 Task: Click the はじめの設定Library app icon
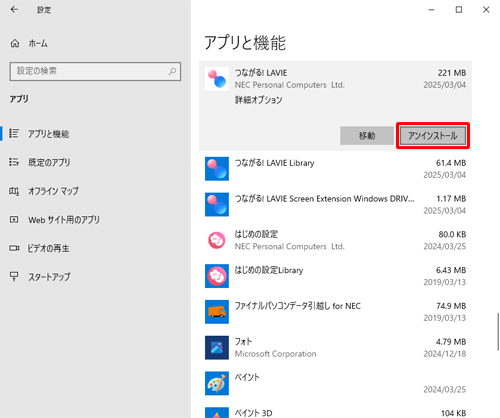(x=217, y=276)
